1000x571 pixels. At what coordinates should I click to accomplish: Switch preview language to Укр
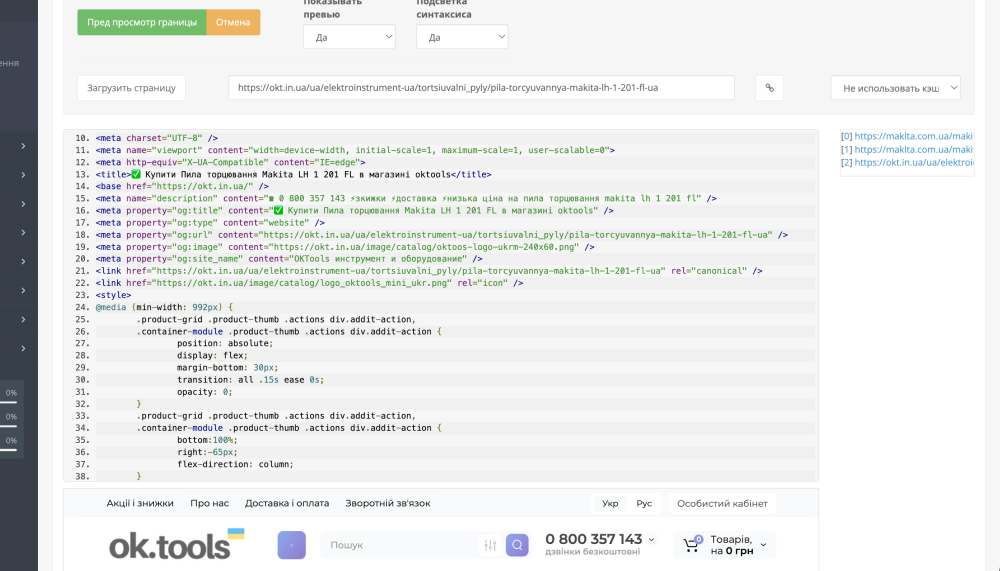pos(610,503)
